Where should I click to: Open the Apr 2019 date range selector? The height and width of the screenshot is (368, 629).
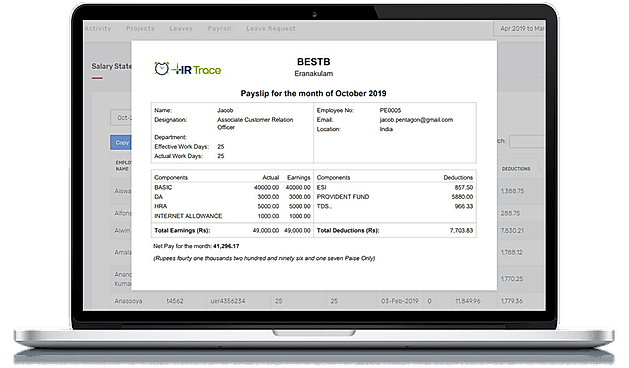[x=519, y=28]
